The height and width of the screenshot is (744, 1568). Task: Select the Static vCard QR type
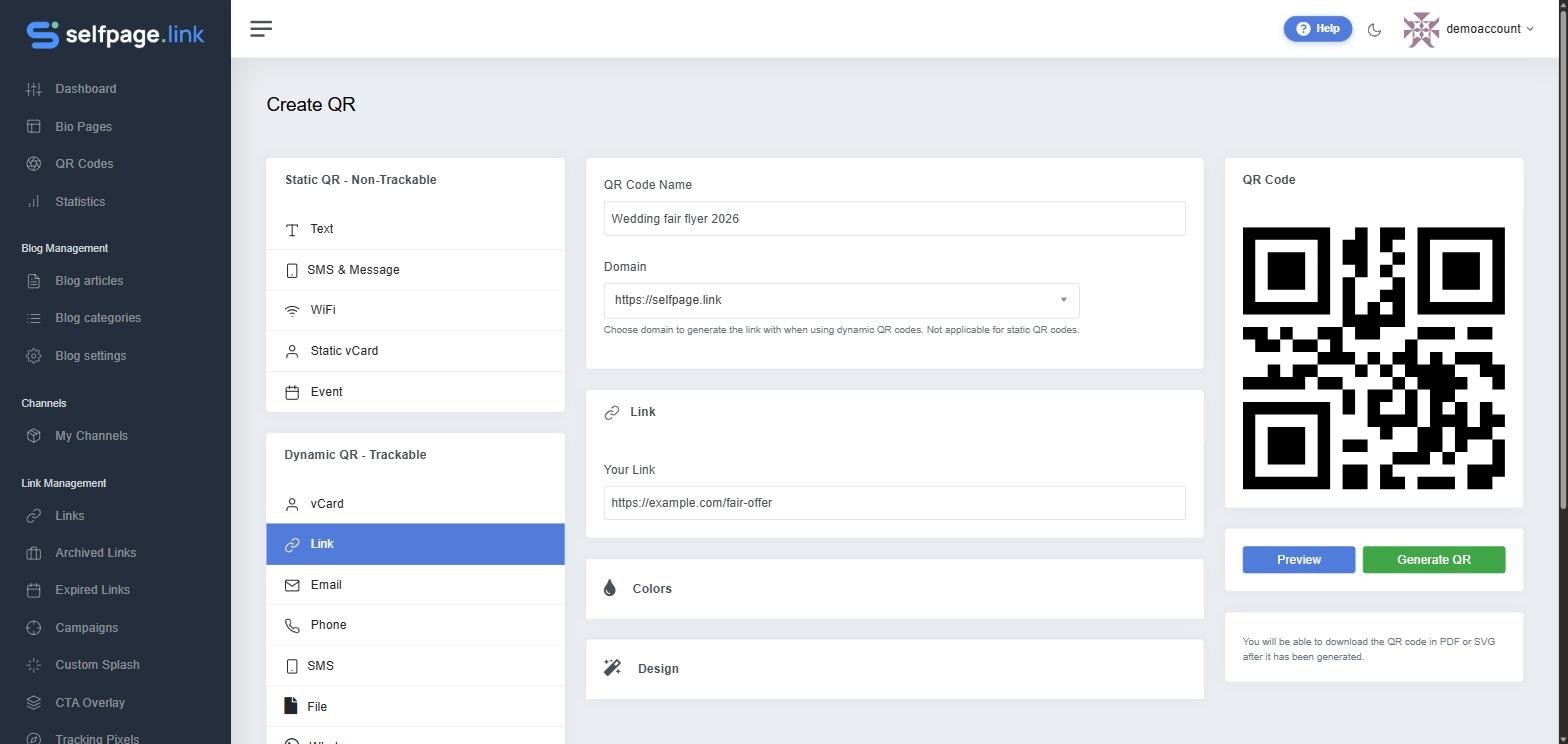415,351
